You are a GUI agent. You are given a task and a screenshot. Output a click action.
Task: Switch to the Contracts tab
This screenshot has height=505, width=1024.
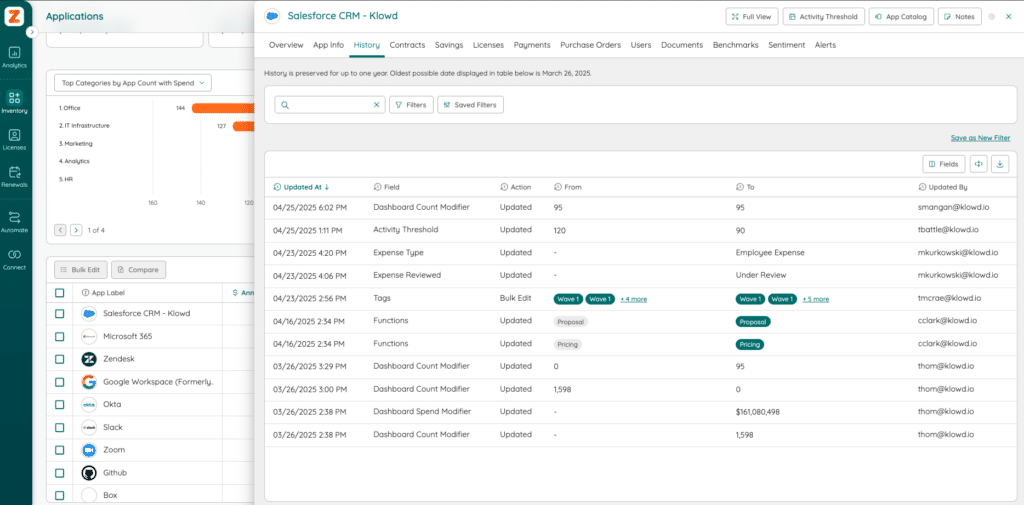click(408, 45)
